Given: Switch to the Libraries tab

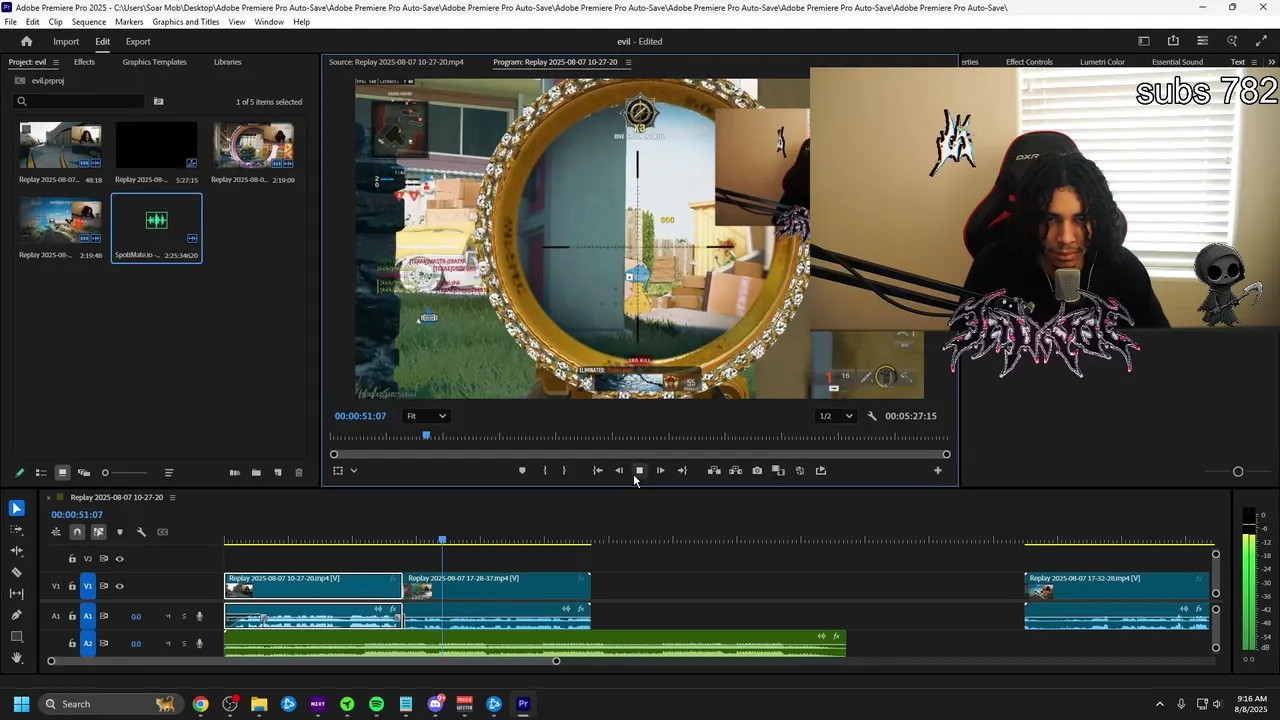Looking at the screenshot, I should coord(227,62).
